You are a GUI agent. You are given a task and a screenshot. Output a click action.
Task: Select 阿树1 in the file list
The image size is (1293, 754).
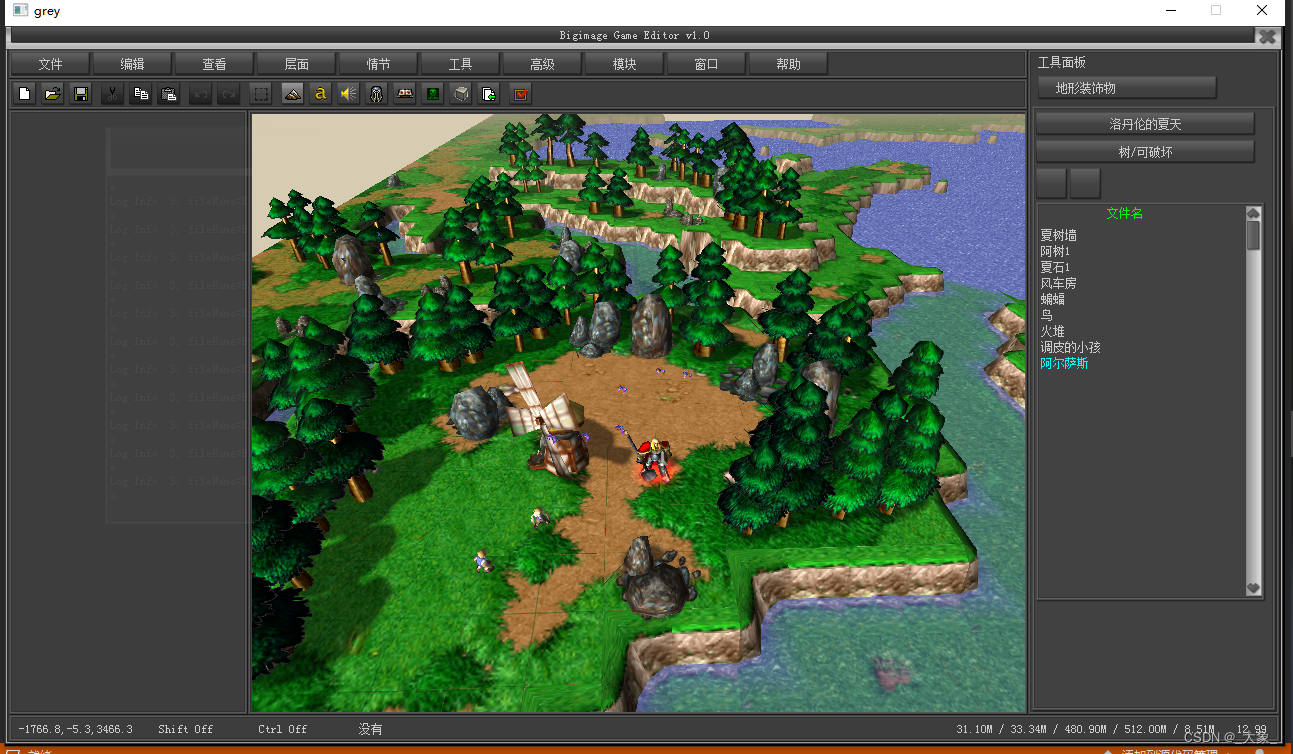1055,251
